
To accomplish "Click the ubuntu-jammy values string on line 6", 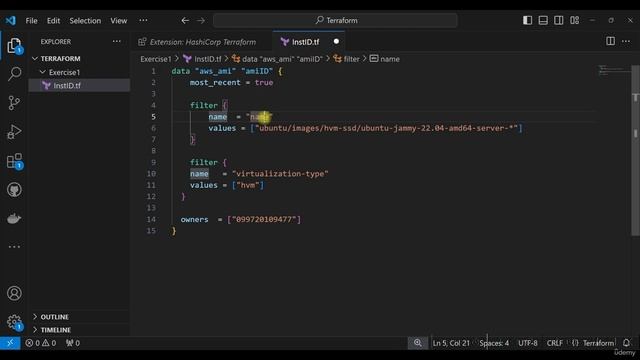I will coord(386,128).
